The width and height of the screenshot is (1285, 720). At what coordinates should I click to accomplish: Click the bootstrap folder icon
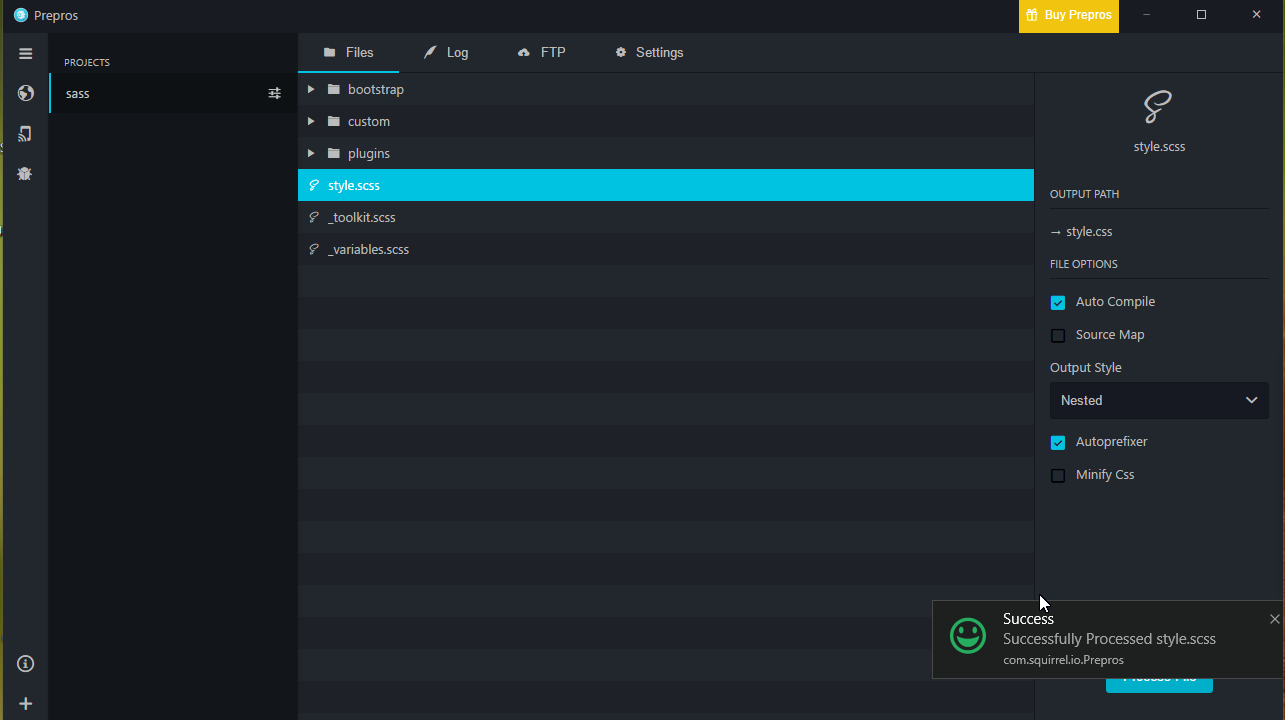(334, 89)
